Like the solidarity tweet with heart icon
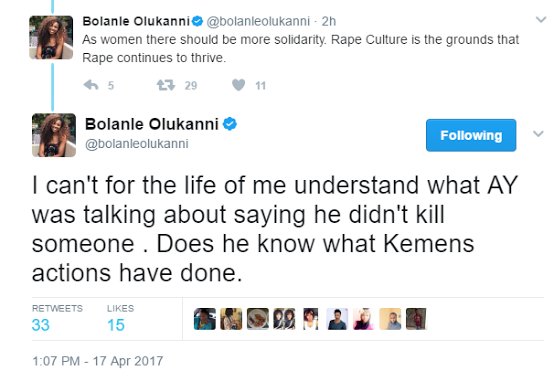 (x=238, y=85)
